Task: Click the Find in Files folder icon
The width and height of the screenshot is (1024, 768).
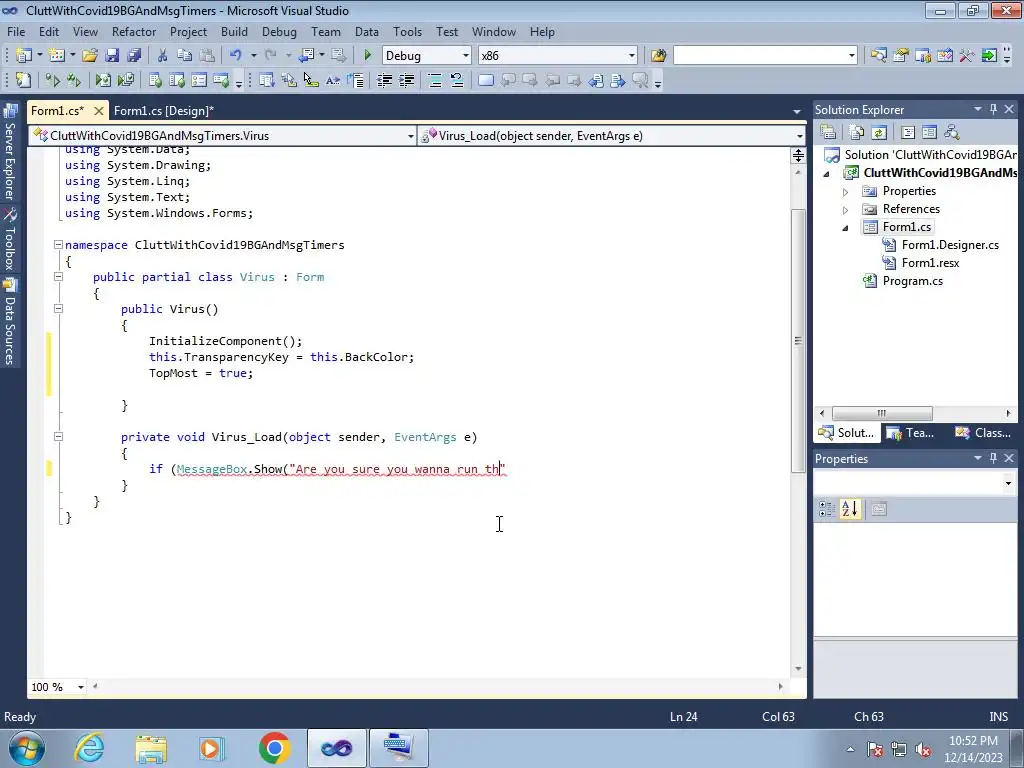Action: click(658, 56)
